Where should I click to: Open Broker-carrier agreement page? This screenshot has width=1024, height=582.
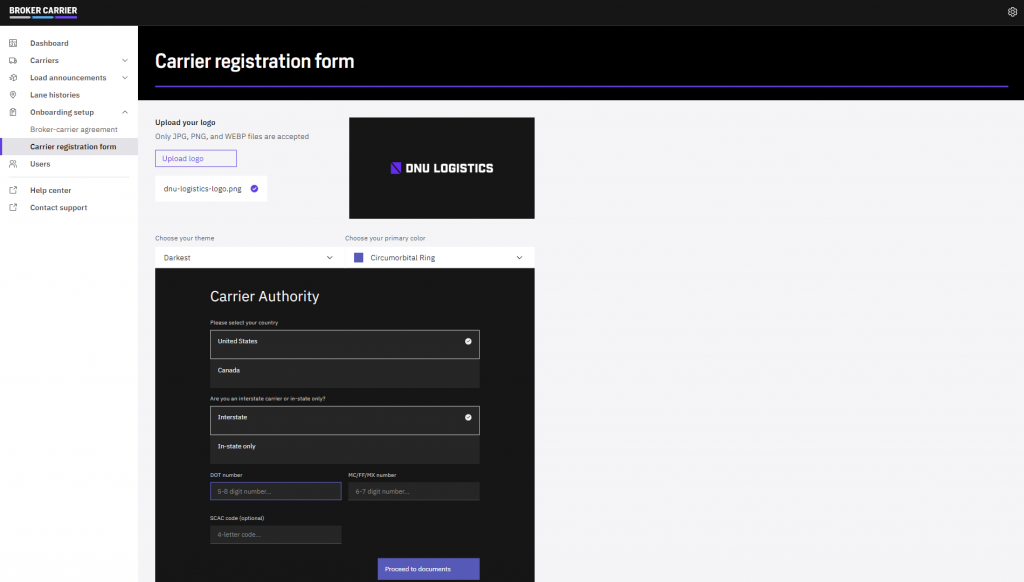[74, 129]
